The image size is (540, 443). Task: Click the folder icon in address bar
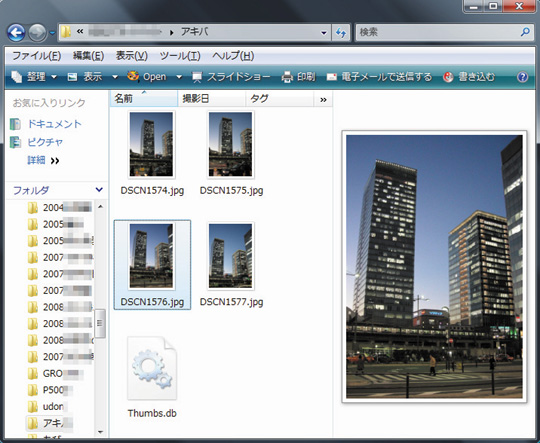point(65,32)
